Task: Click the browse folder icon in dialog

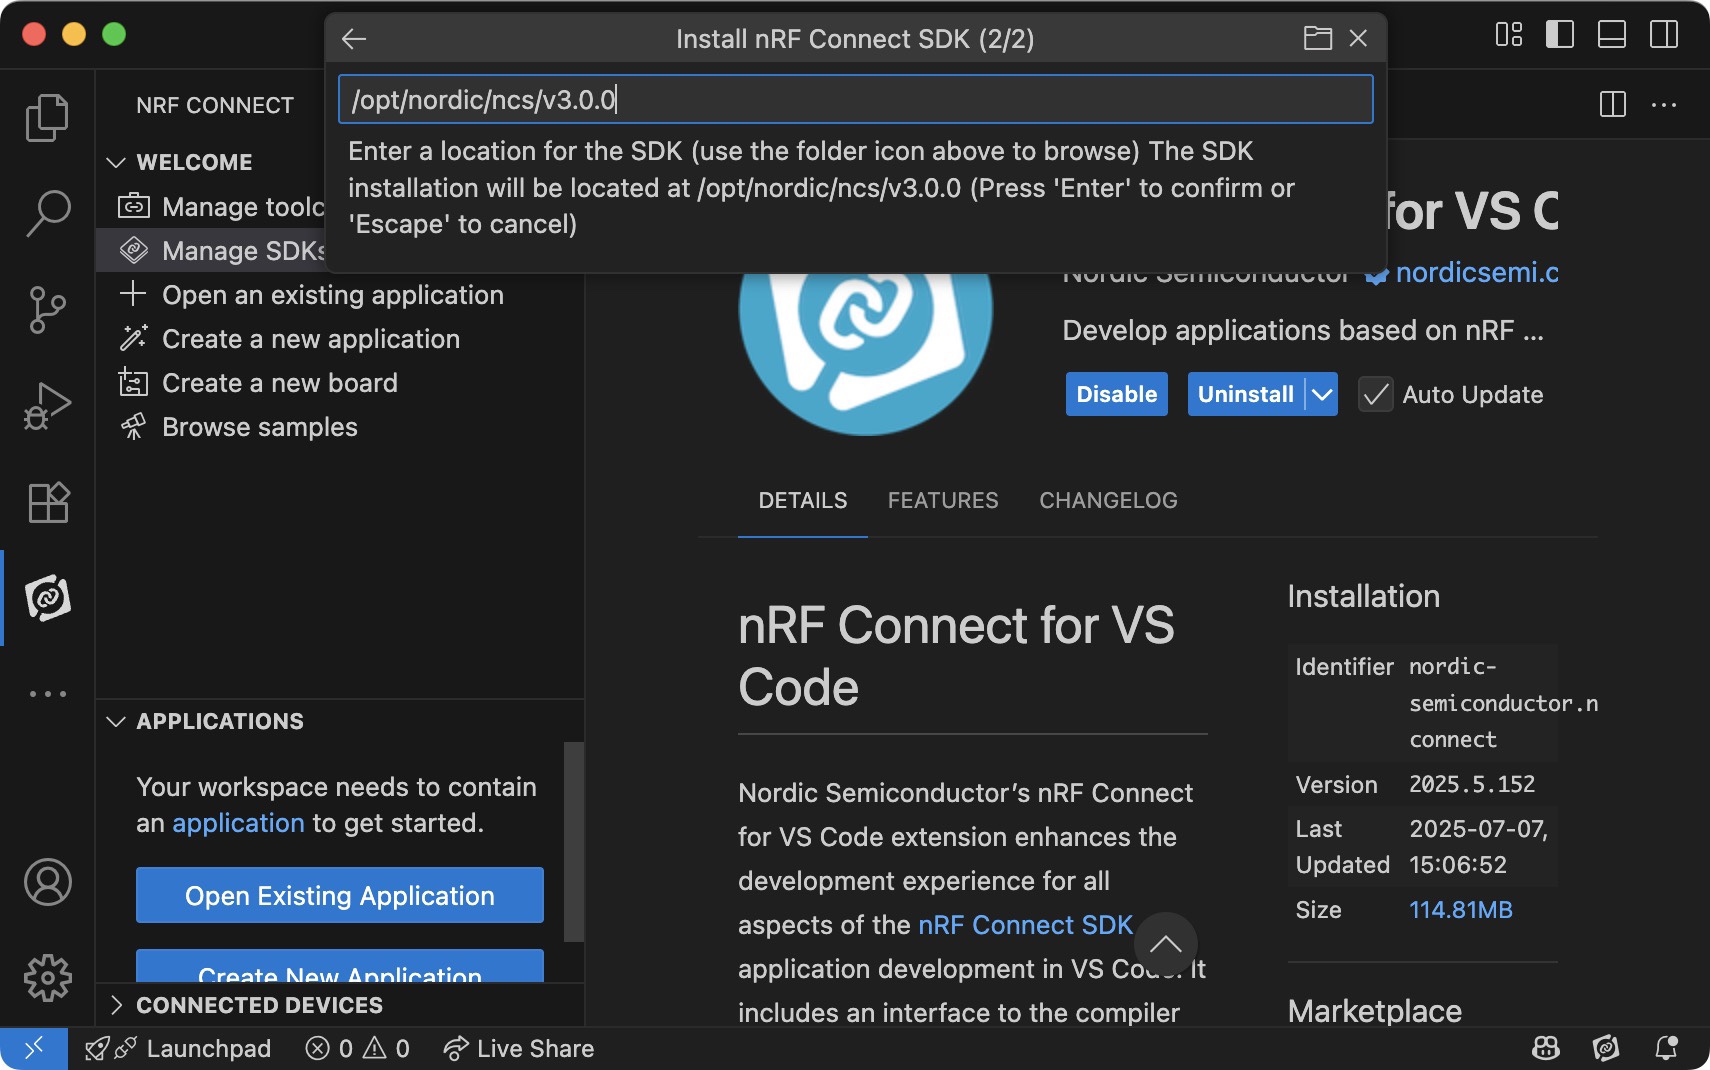Action: pyautogui.click(x=1317, y=38)
